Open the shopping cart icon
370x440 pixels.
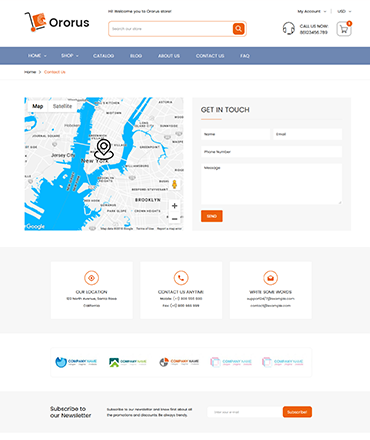[344, 29]
